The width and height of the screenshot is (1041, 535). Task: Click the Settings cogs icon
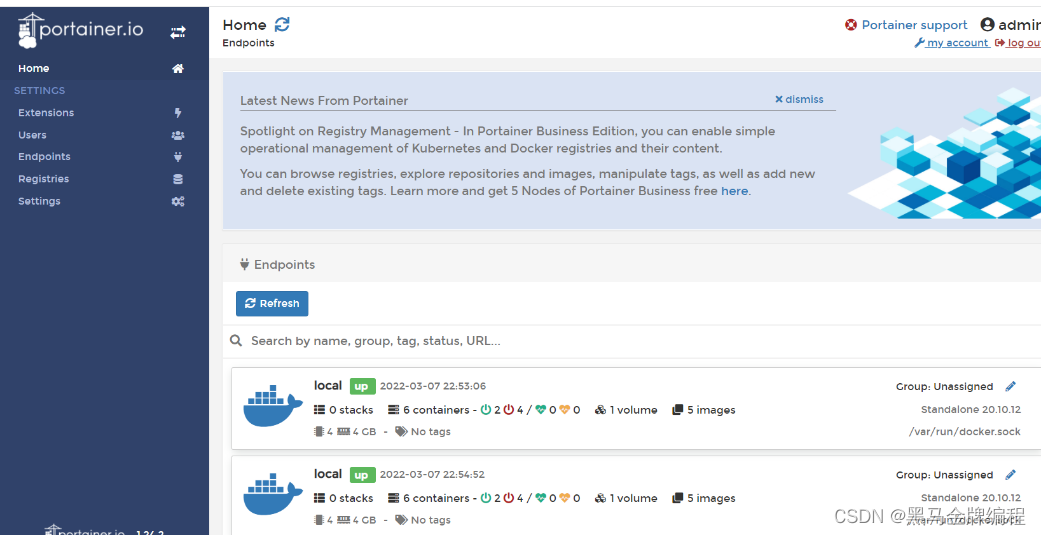pos(178,201)
